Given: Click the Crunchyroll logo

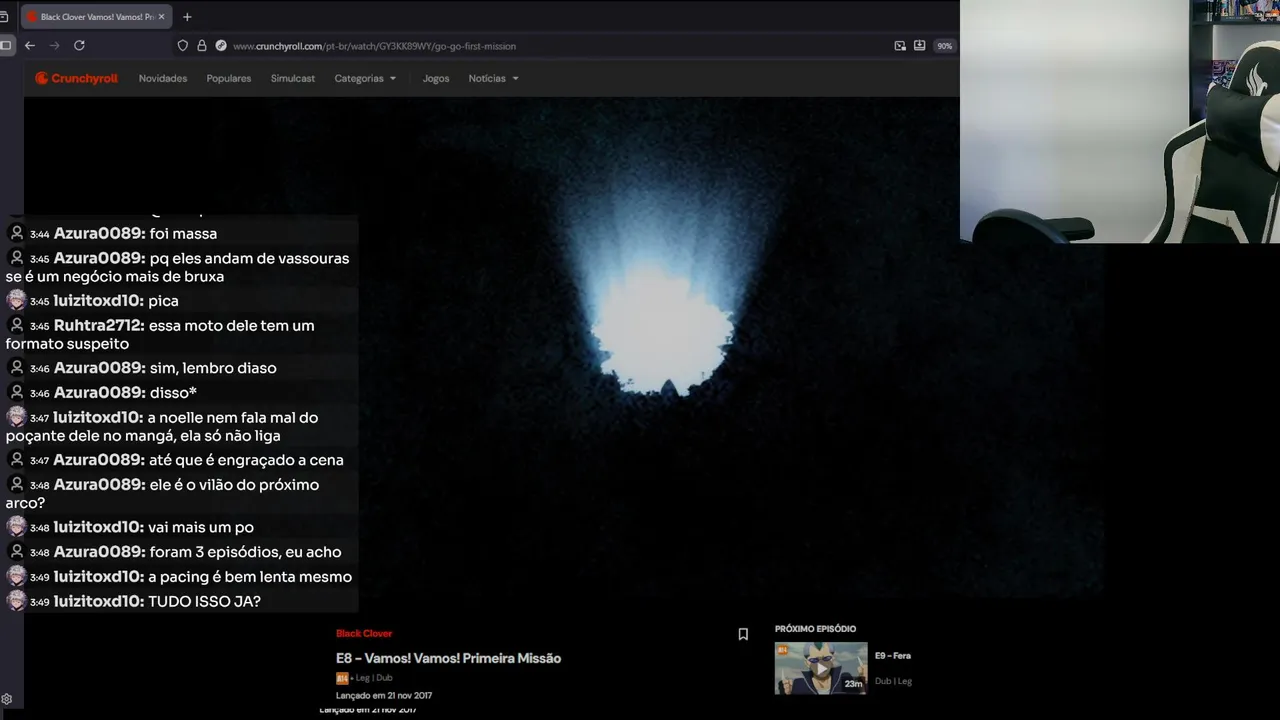Looking at the screenshot, I should [76, 78].
